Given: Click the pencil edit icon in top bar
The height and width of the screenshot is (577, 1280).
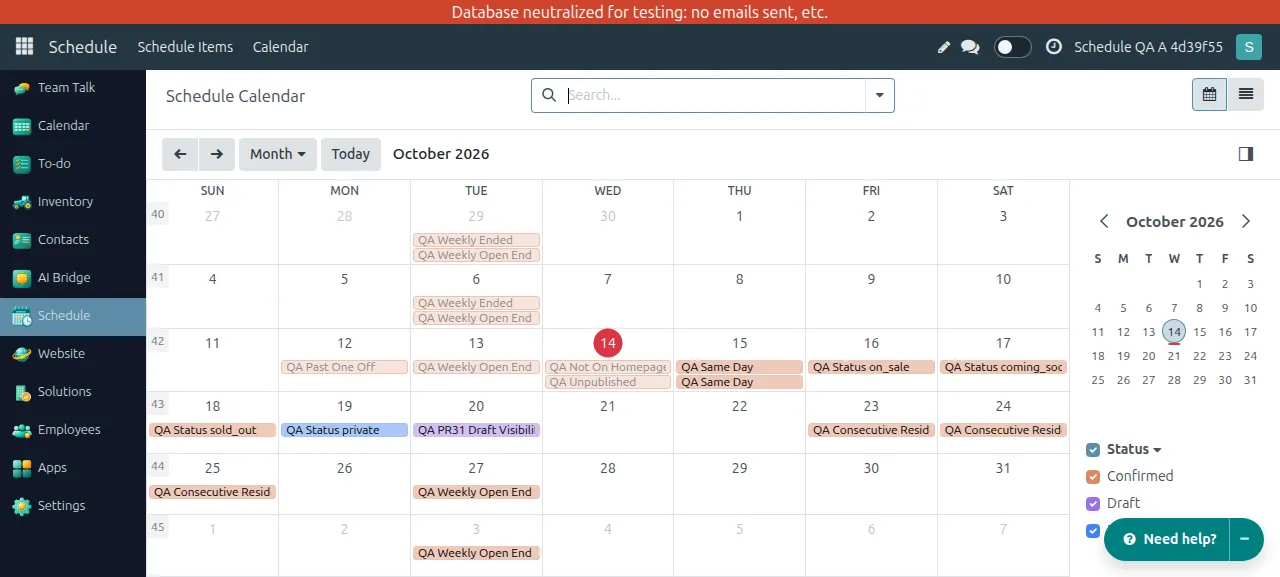Looking at the screenshot, I should [943, 47].
